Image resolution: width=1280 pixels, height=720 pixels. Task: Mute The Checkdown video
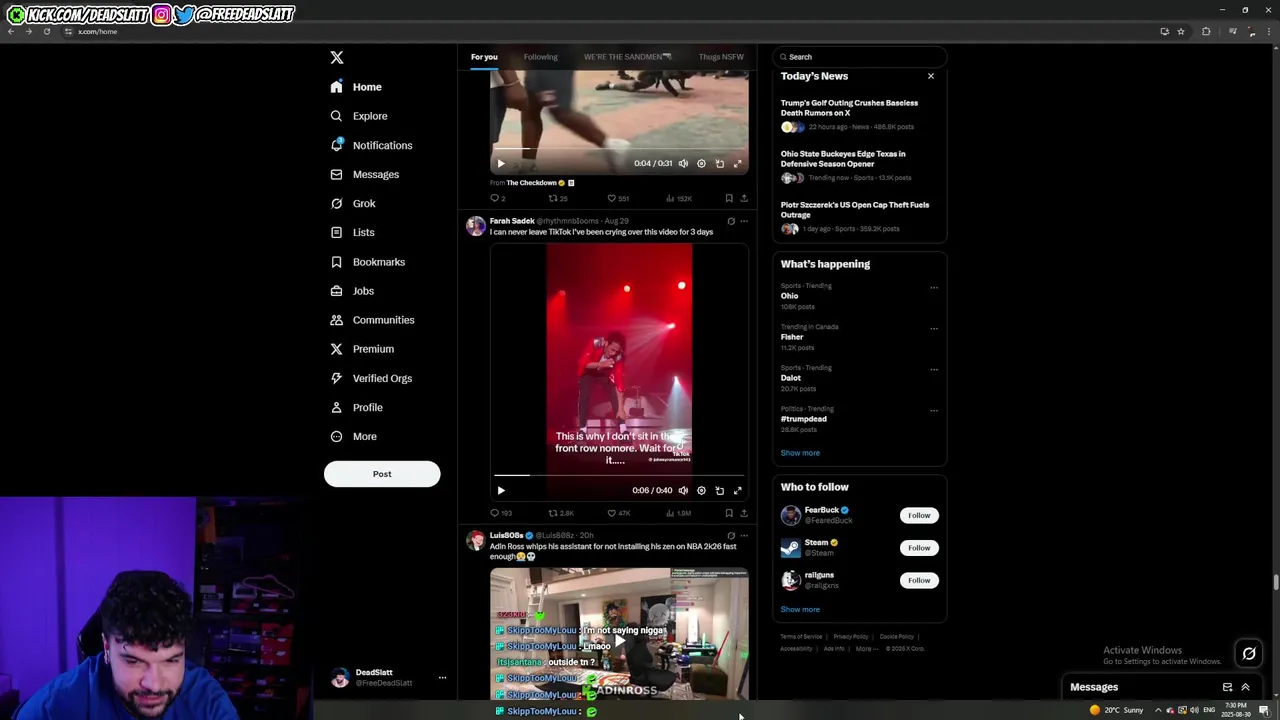tap(683, 163)
